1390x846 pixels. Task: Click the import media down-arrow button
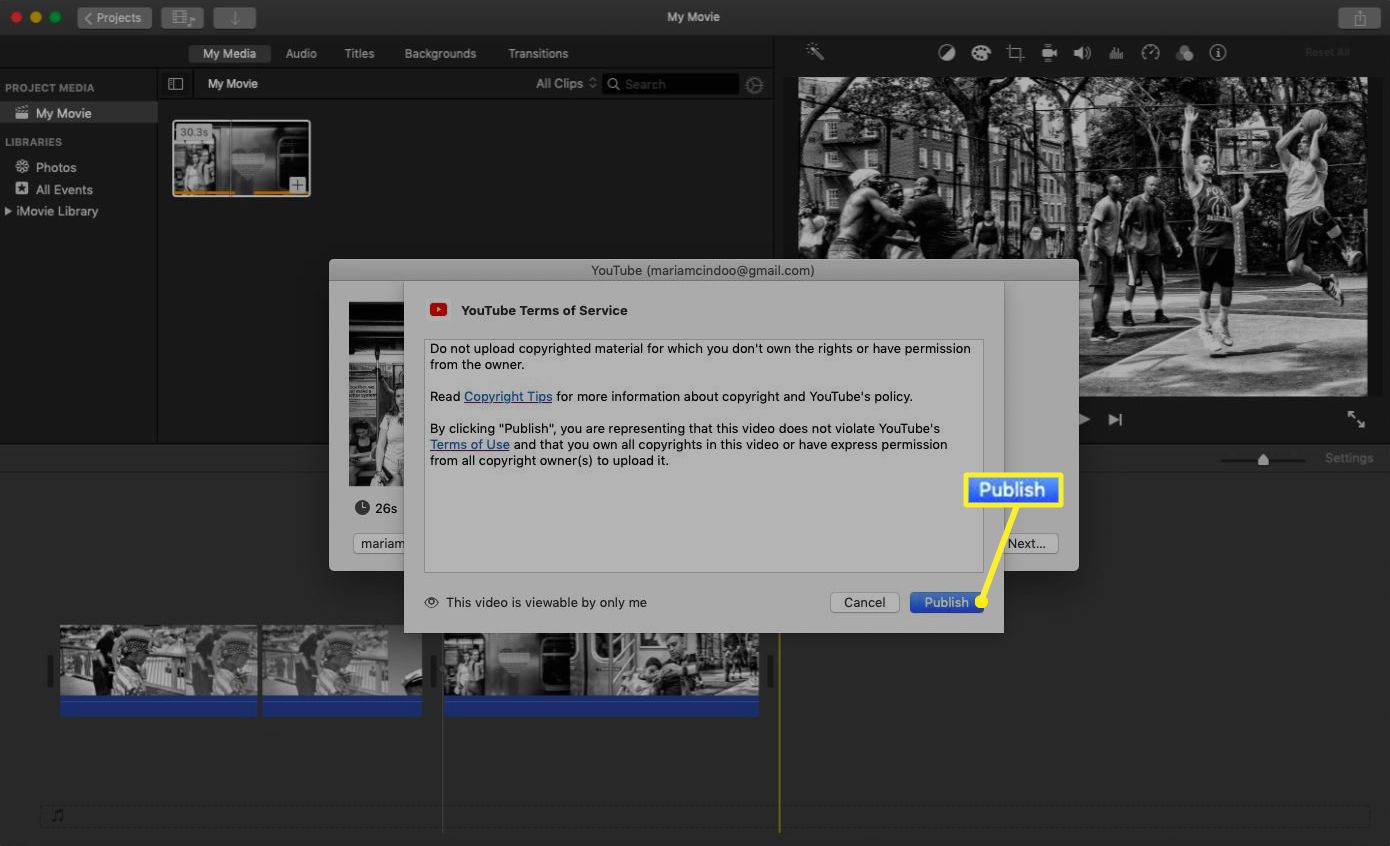[235, 18]
